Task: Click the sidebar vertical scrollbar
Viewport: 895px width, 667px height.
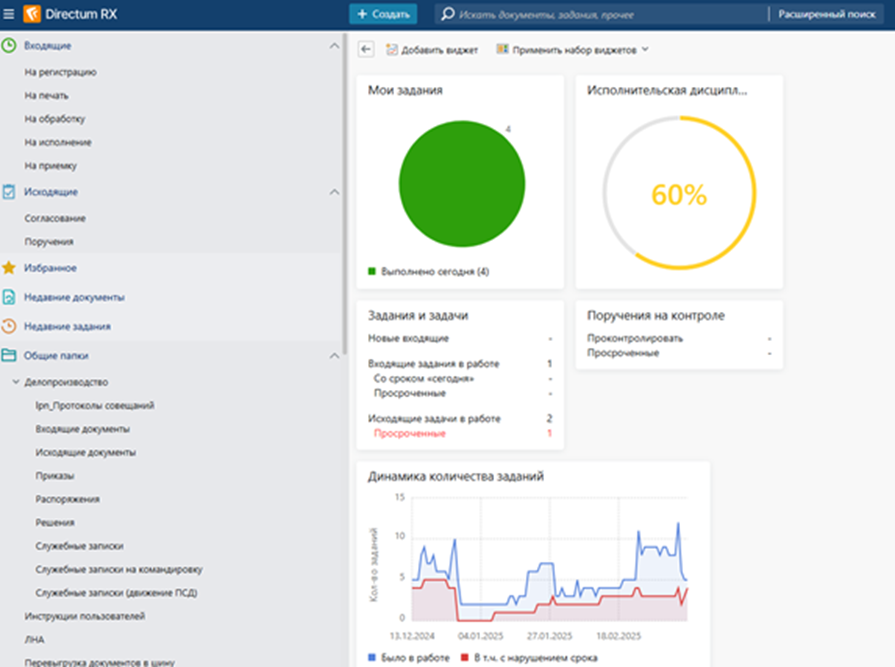Action: [345, 194]
